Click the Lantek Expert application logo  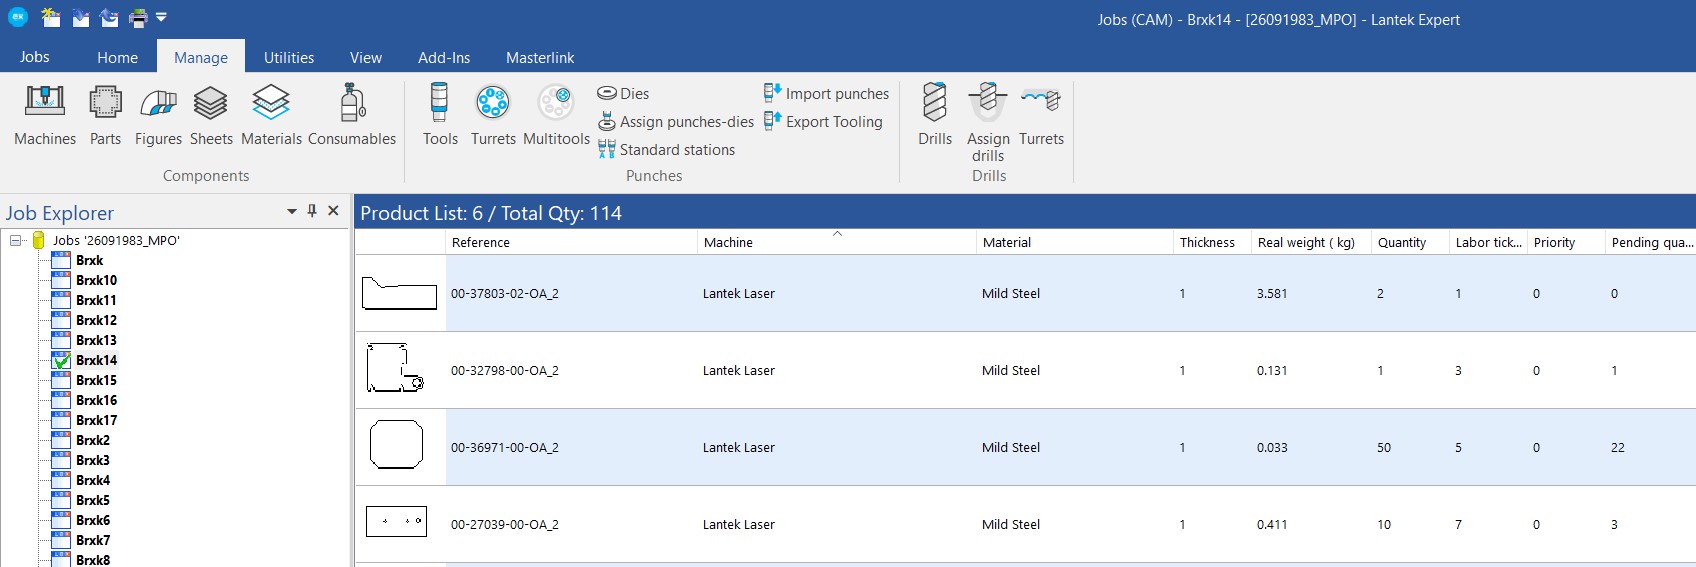pyautogui.click(x=18, y=16)
